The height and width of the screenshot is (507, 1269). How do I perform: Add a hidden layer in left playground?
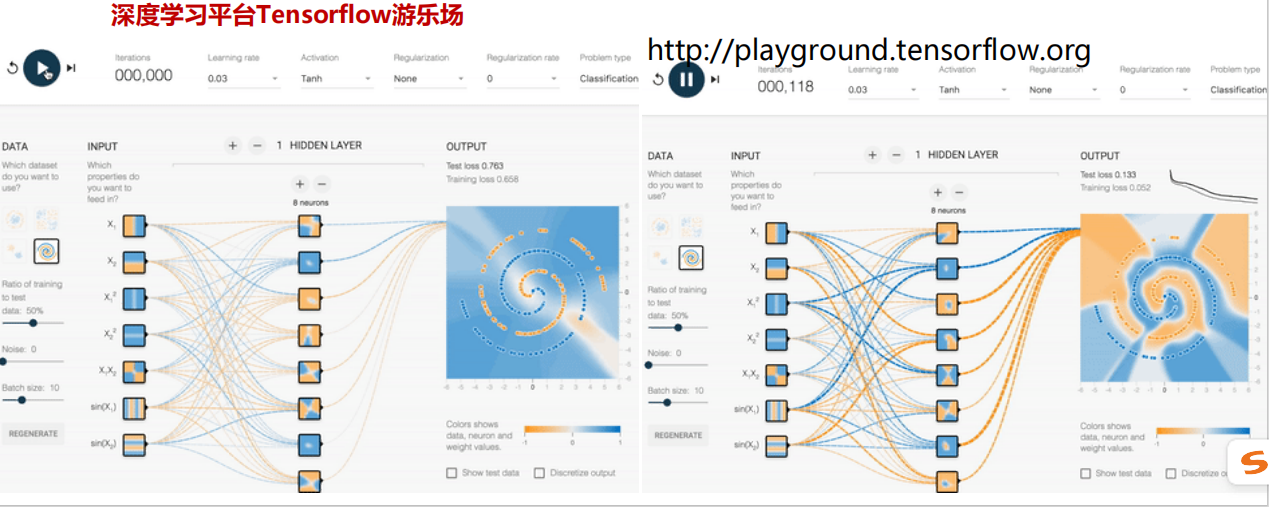pos(232,145)
